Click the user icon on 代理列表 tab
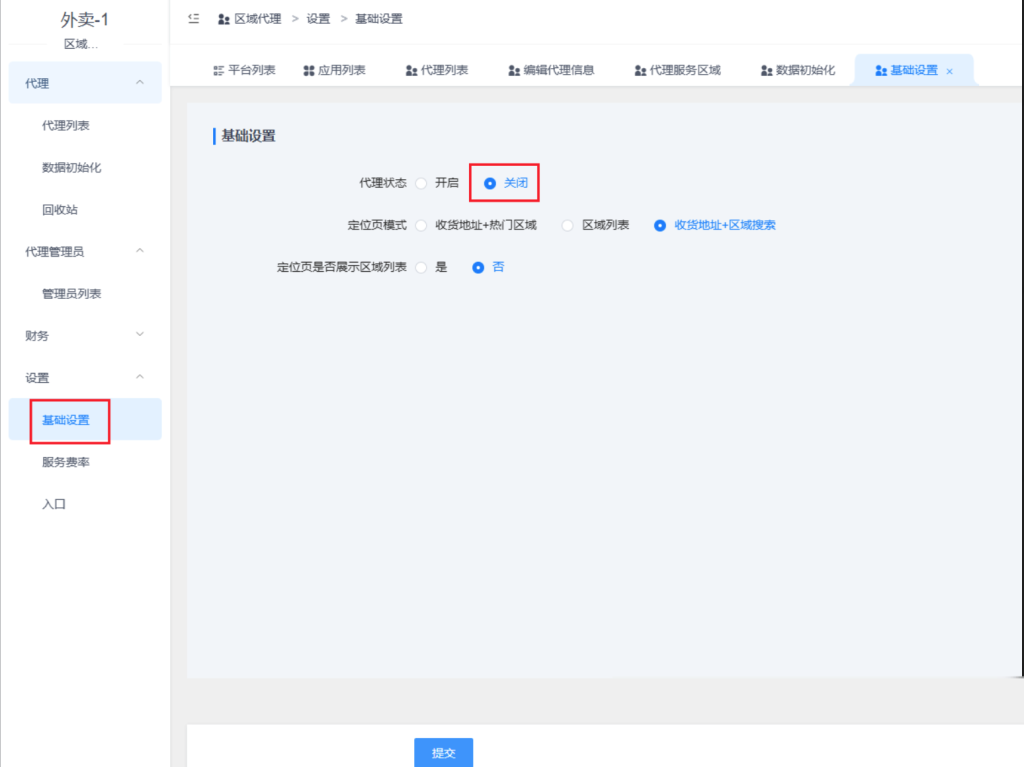Image resolution: width=1024 pixels, height=767 pixels. pyautogui.click(x=411, y=70)
